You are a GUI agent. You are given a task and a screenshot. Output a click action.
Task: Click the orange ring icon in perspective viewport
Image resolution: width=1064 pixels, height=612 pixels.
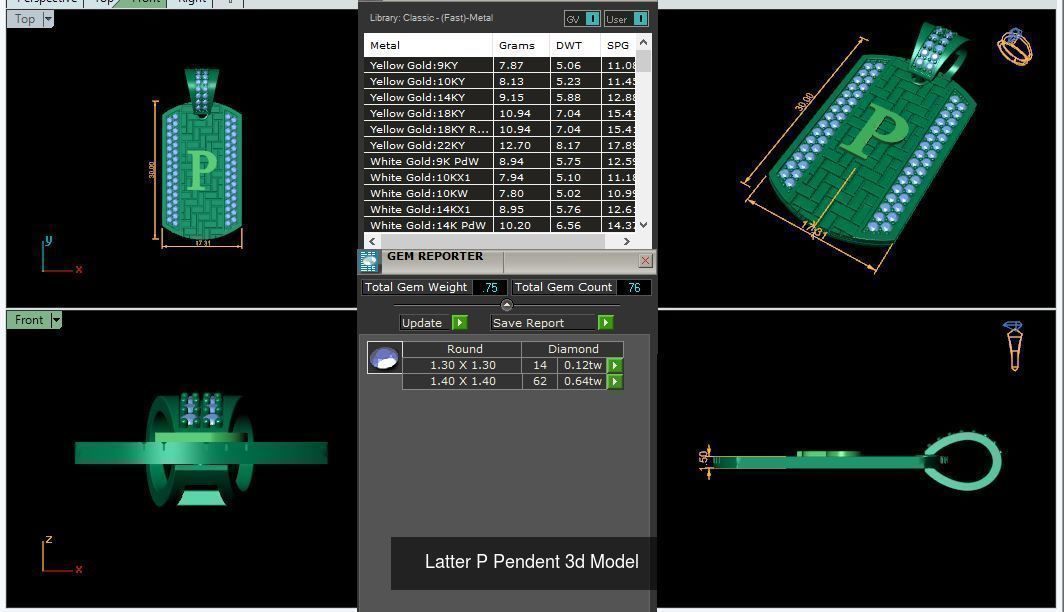pyautogui.click(x=1014, y=47)
